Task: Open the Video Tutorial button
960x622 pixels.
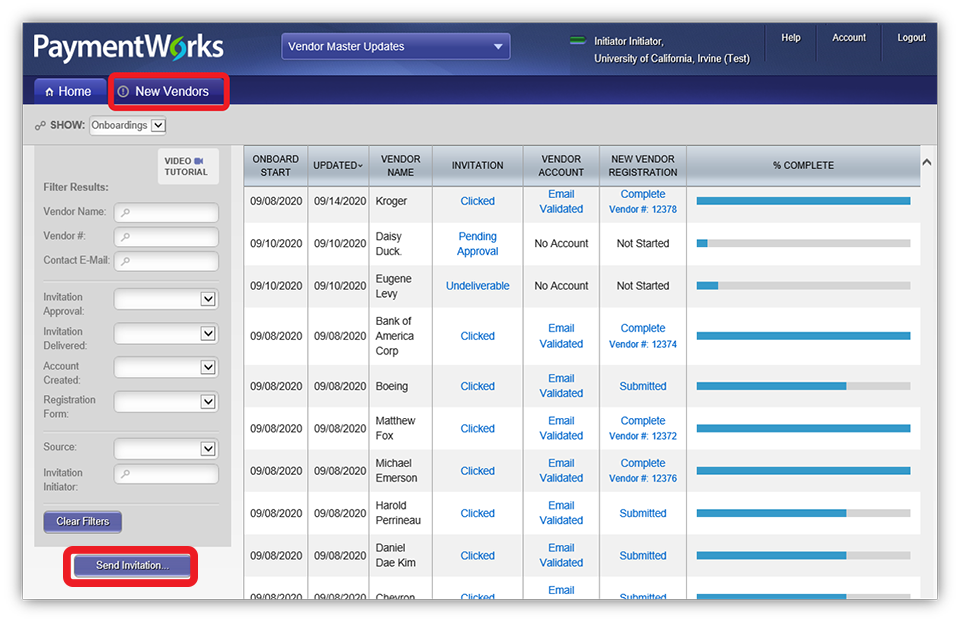Action: [x=188, y=167]
